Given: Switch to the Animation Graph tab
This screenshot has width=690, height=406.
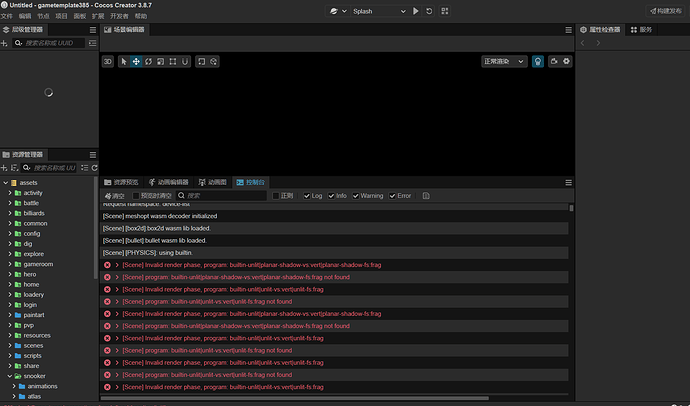Looking at the screenshot, I should (213, 182).
